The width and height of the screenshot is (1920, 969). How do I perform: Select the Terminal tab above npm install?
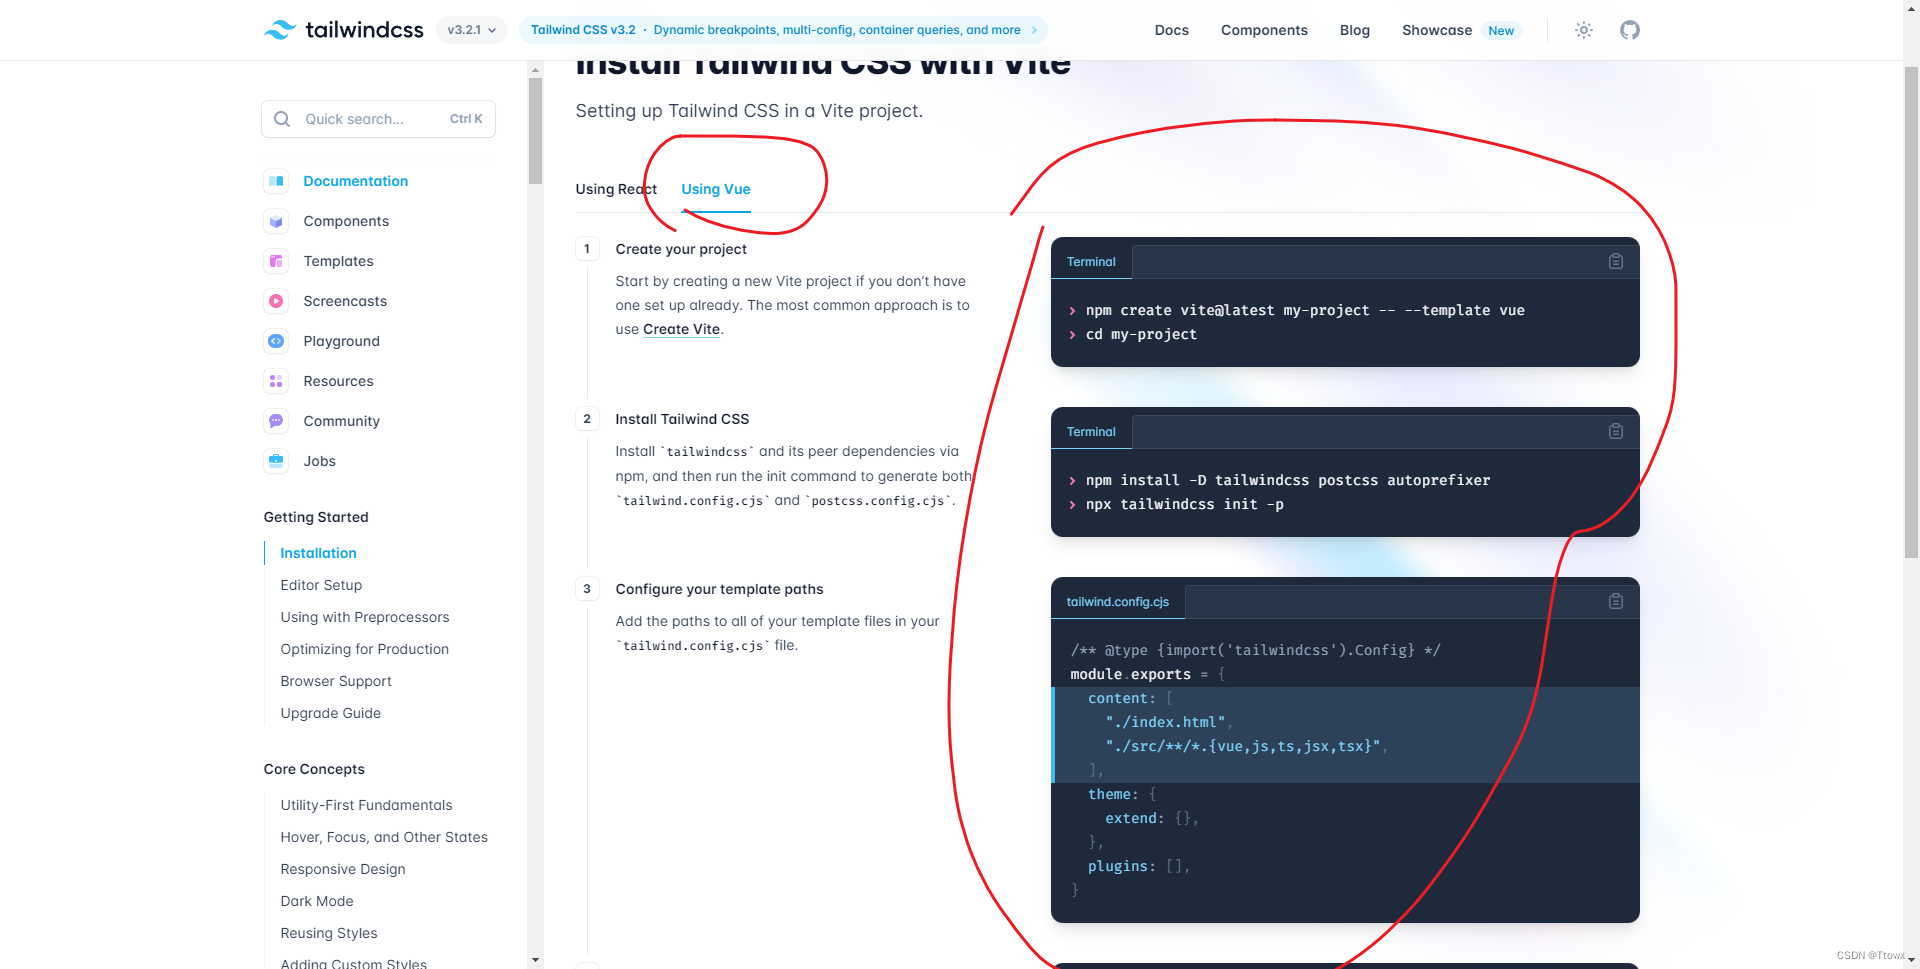1091,431
